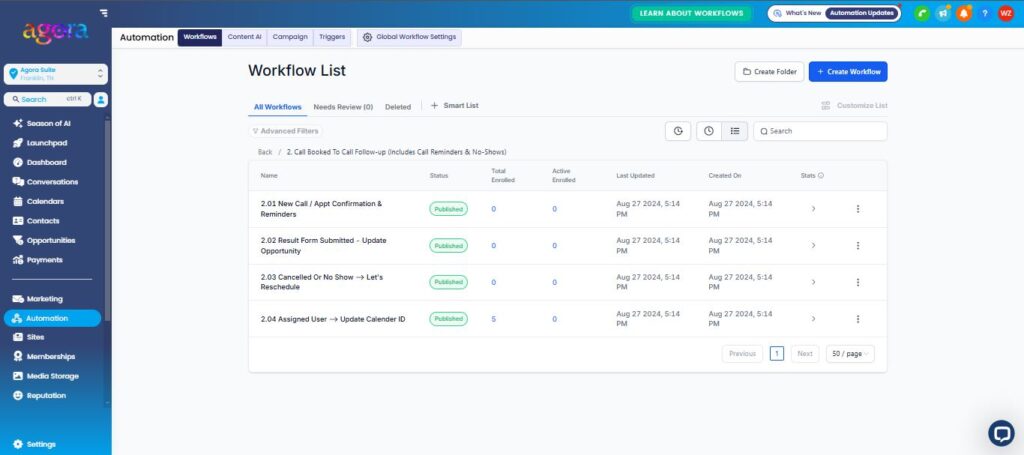Open the green phone dialer icon

[922, 13]
